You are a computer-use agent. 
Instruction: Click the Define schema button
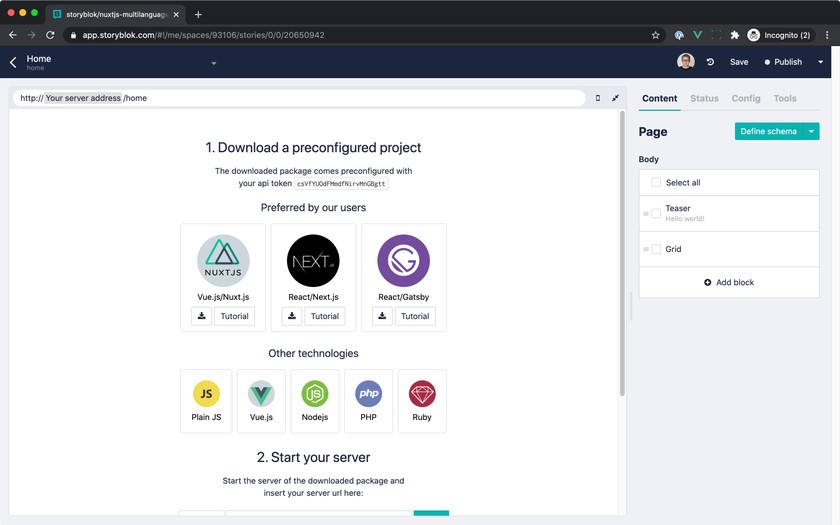[769, 131]
